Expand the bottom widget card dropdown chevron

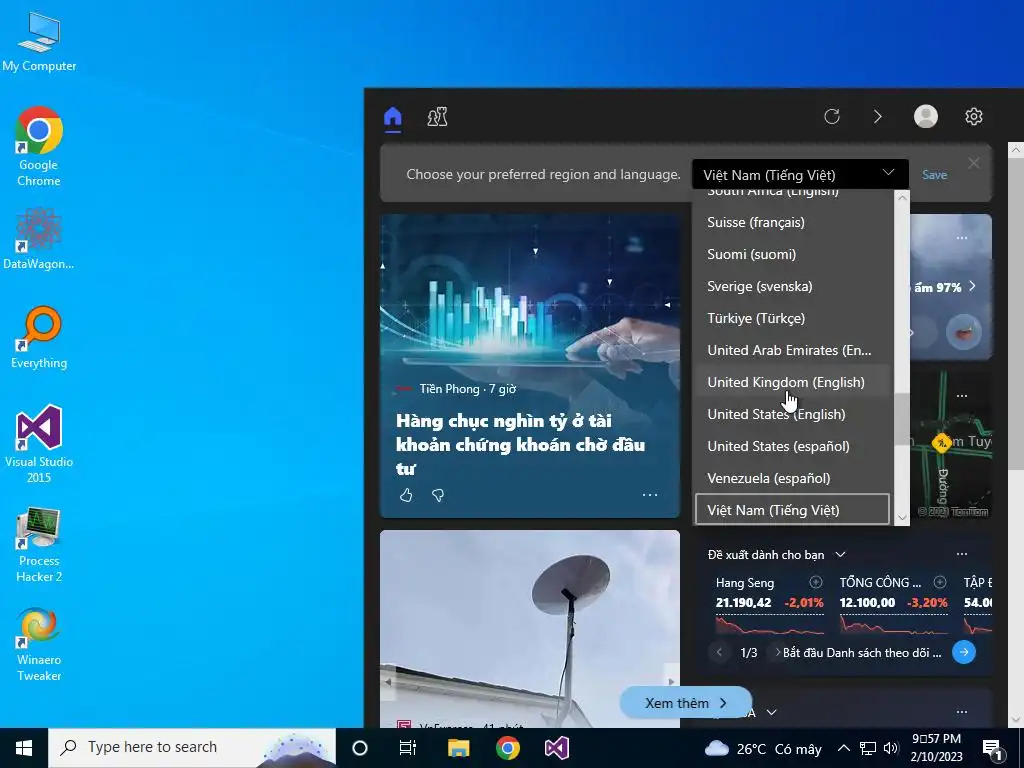(771, 712)
